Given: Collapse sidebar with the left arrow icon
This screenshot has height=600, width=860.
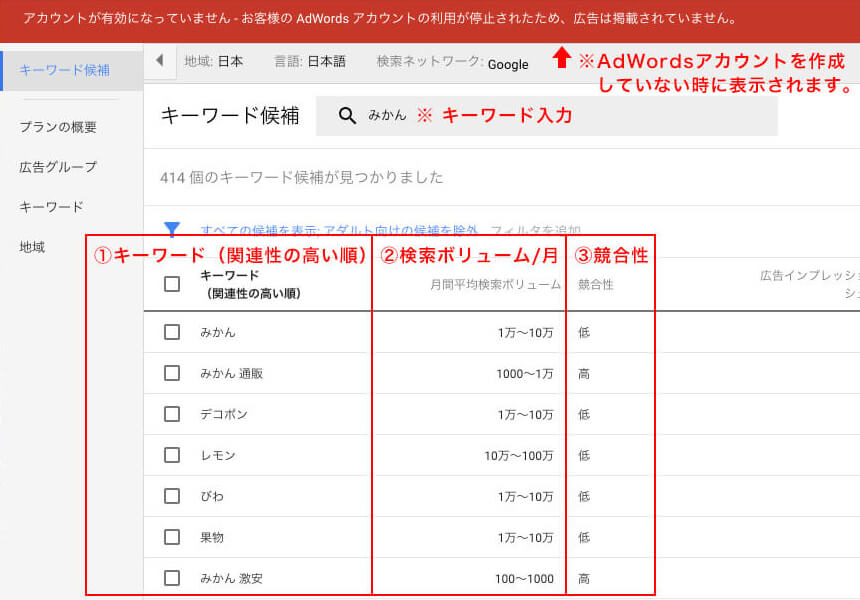Looking at the screenshot, I should coord(160,60).
